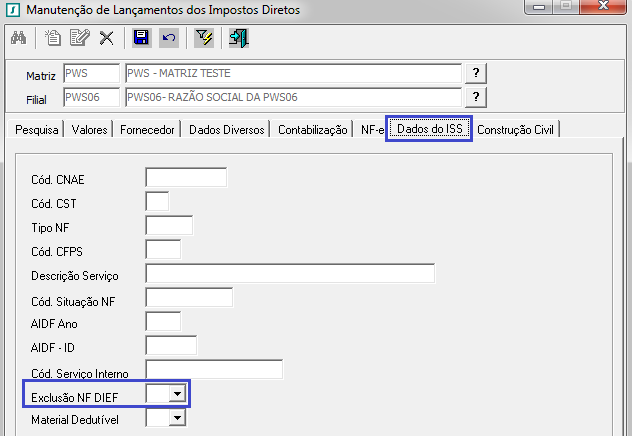Image resolution: width=632 pixels, height=436 pixels.
Task: Expand the Exclusão NF DIEF dropdown
Action: tap(177, 394)
